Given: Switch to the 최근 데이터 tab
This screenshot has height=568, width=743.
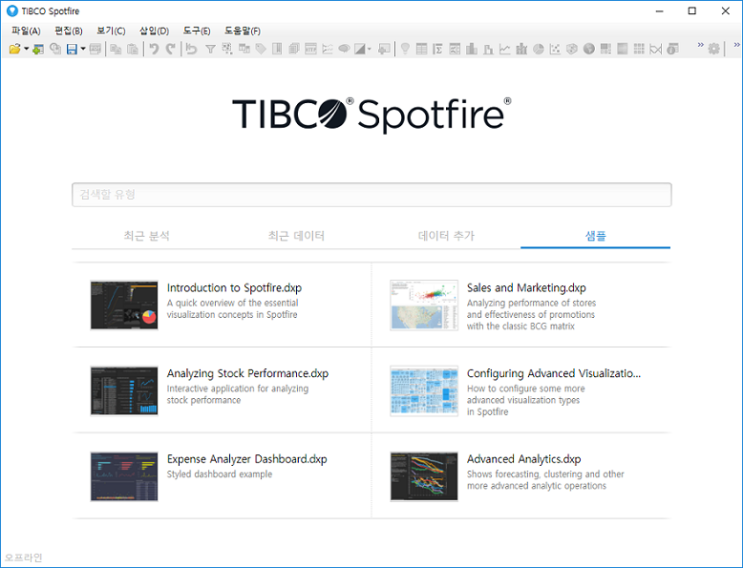Looking at the screenshot, I should click(296, 235).
